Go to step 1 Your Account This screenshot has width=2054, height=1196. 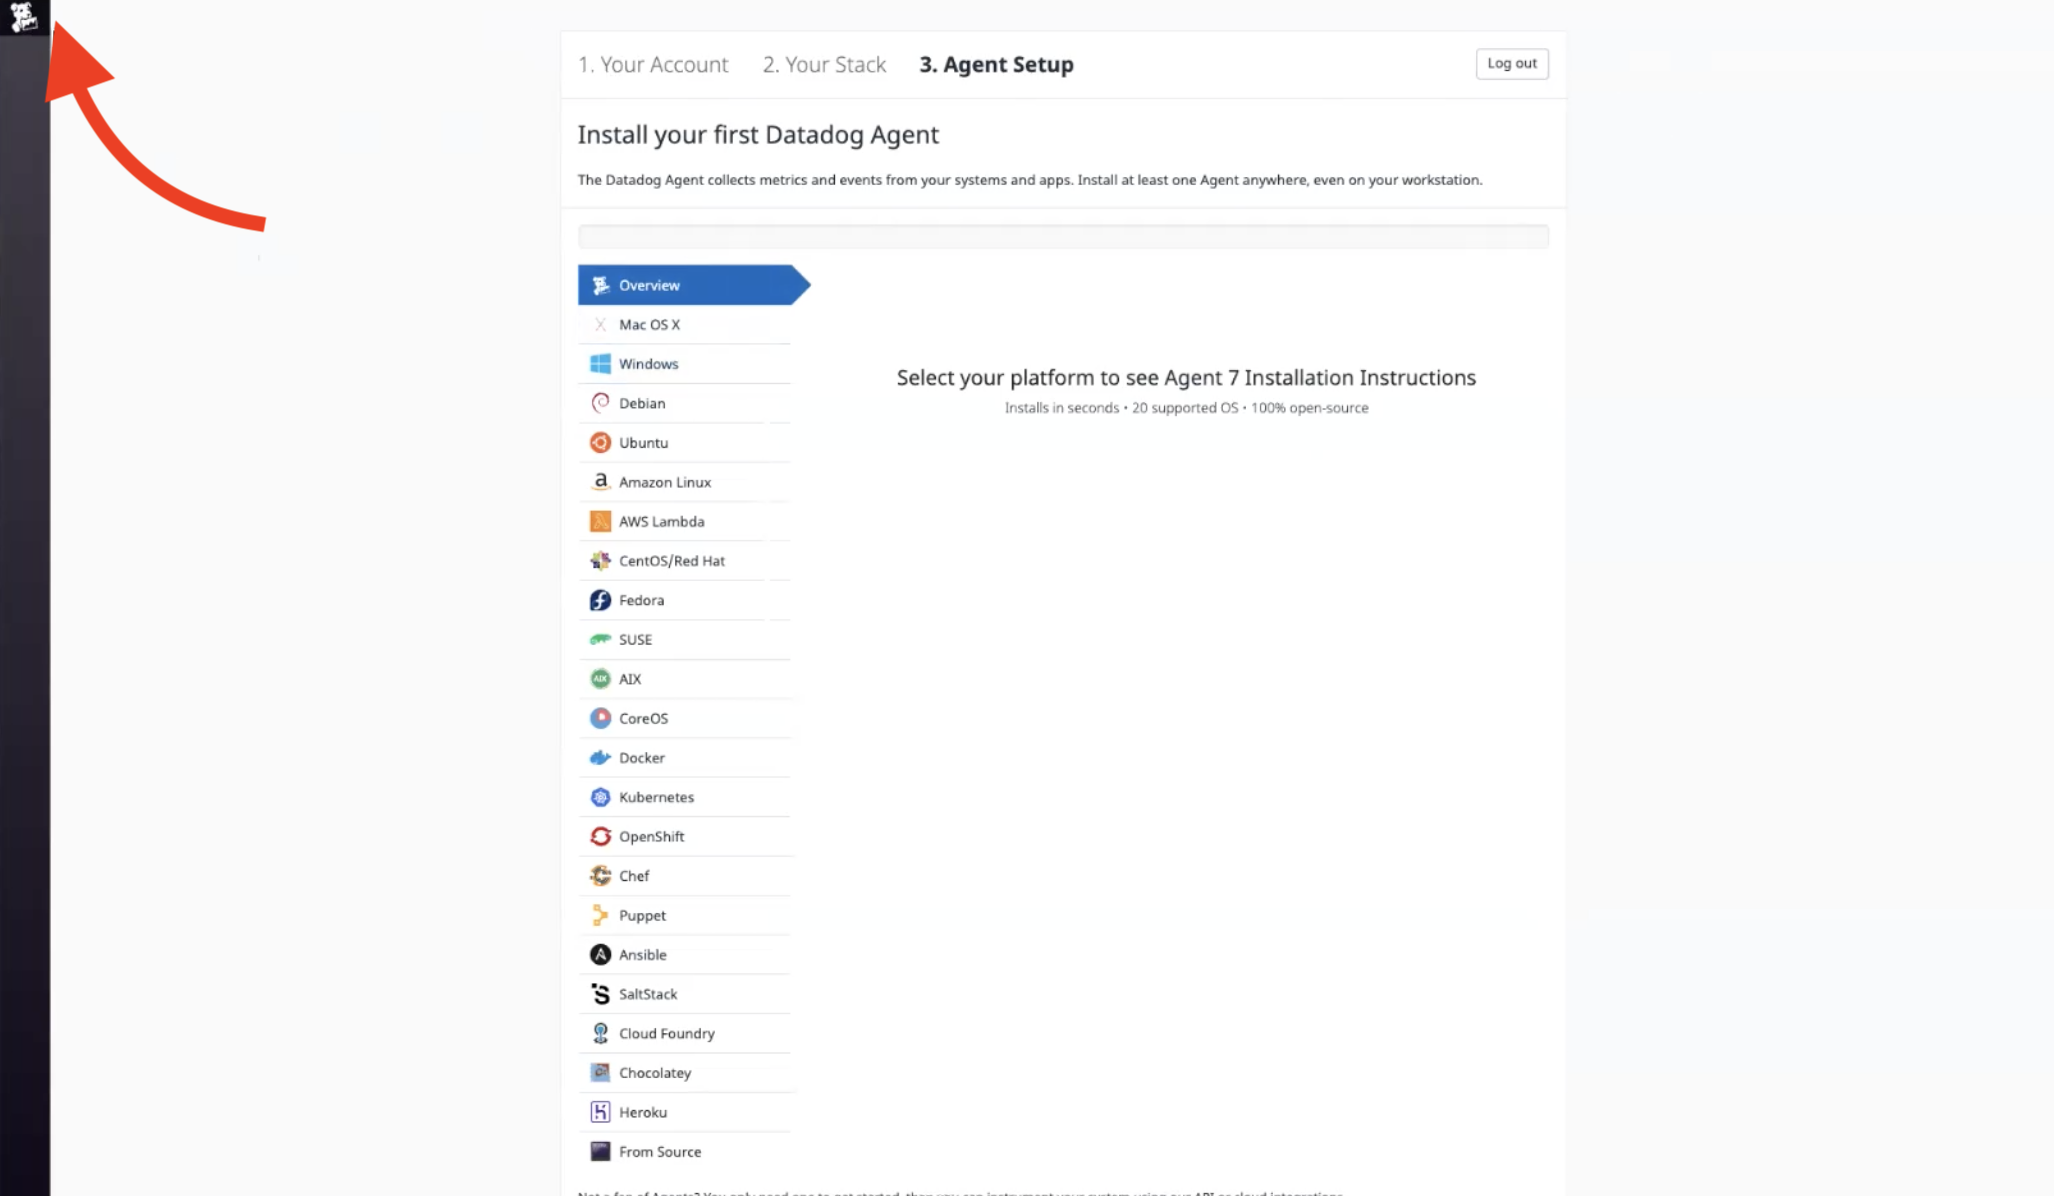click(653, 65)
